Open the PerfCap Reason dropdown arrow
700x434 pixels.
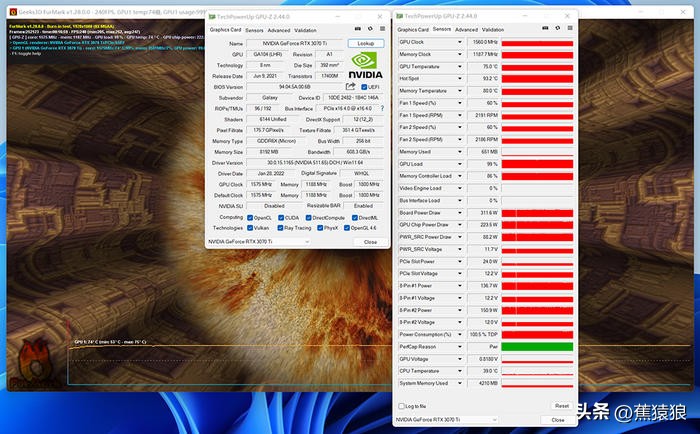459,346
